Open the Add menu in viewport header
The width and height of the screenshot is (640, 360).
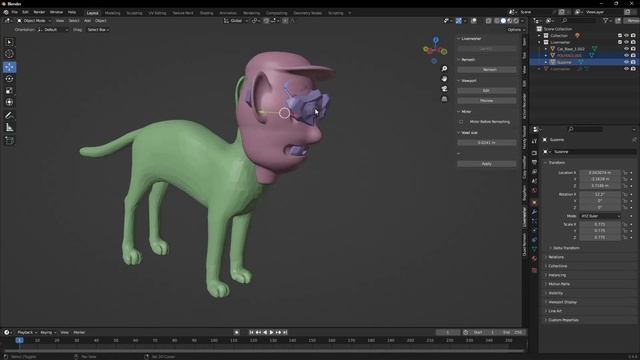pyautogui.click(x=87, y=21)
